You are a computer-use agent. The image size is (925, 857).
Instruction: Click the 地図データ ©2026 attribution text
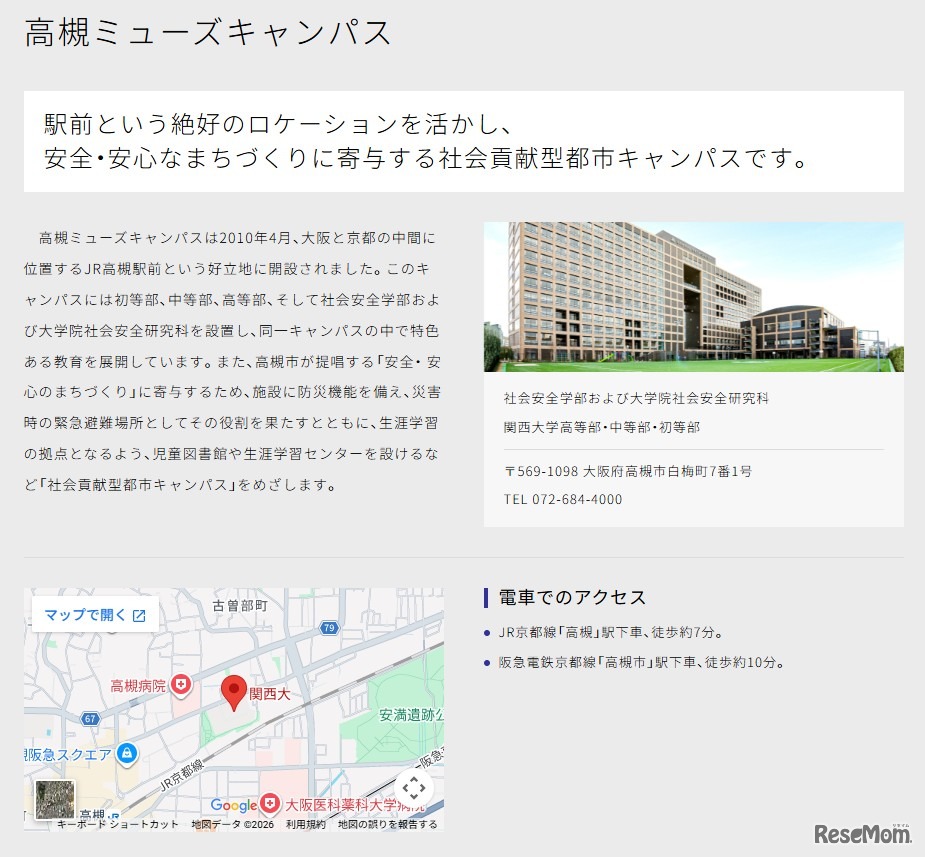point(232,824)
